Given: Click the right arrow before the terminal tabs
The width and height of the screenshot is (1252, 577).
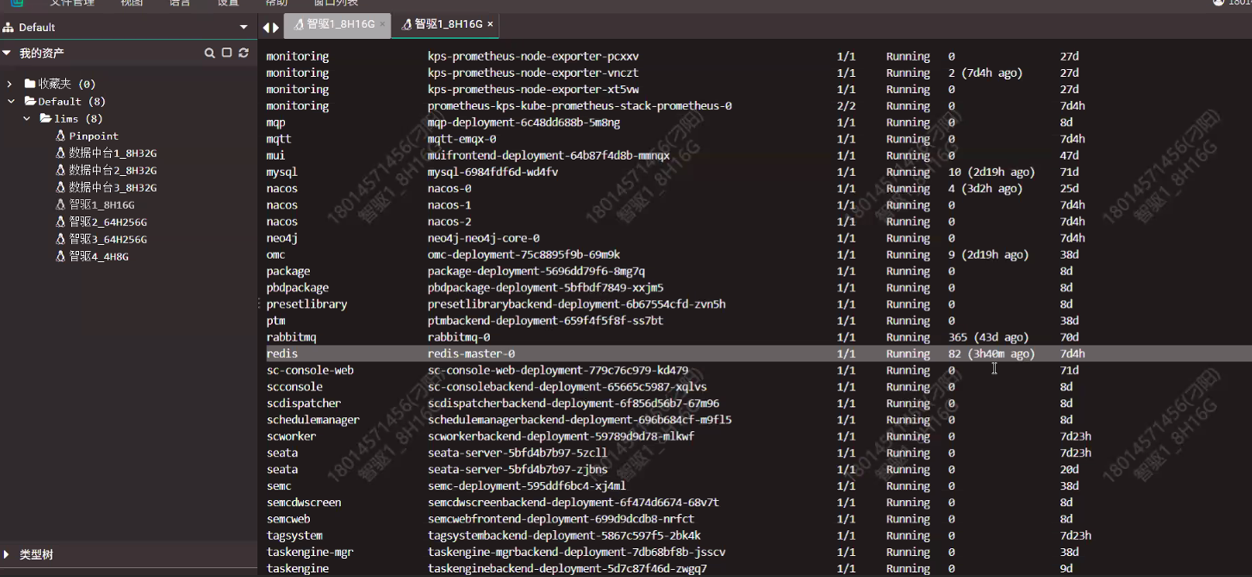Looking at the screenshot, I should 276,27.
